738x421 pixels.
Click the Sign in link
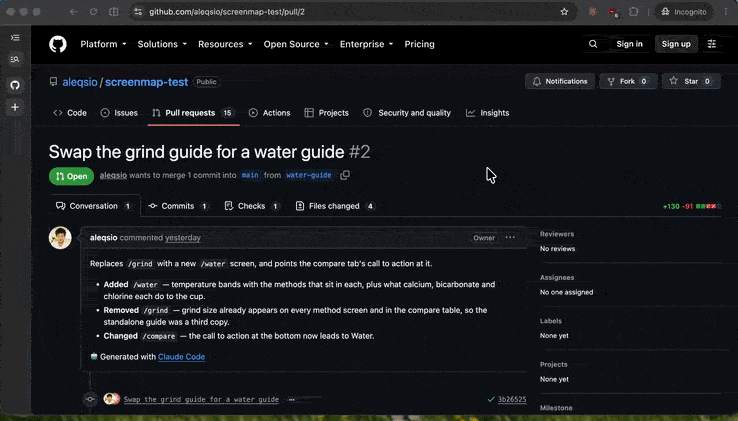(629, 44)
